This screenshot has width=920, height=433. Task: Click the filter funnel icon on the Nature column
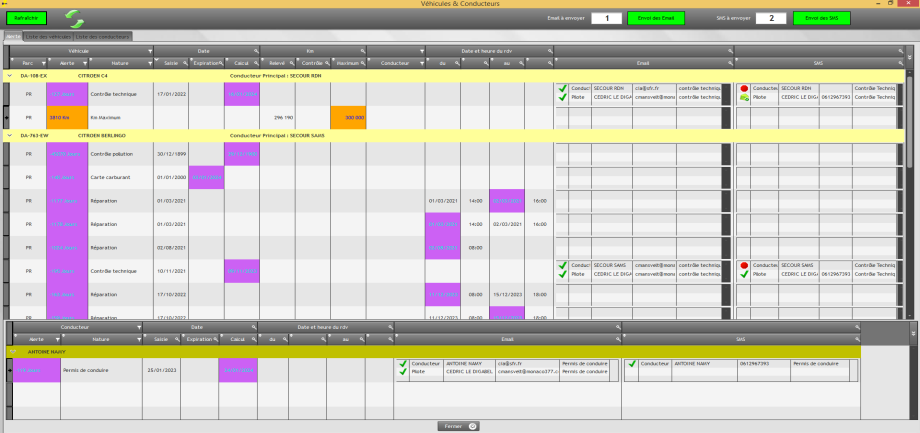(x=150, y=62)
